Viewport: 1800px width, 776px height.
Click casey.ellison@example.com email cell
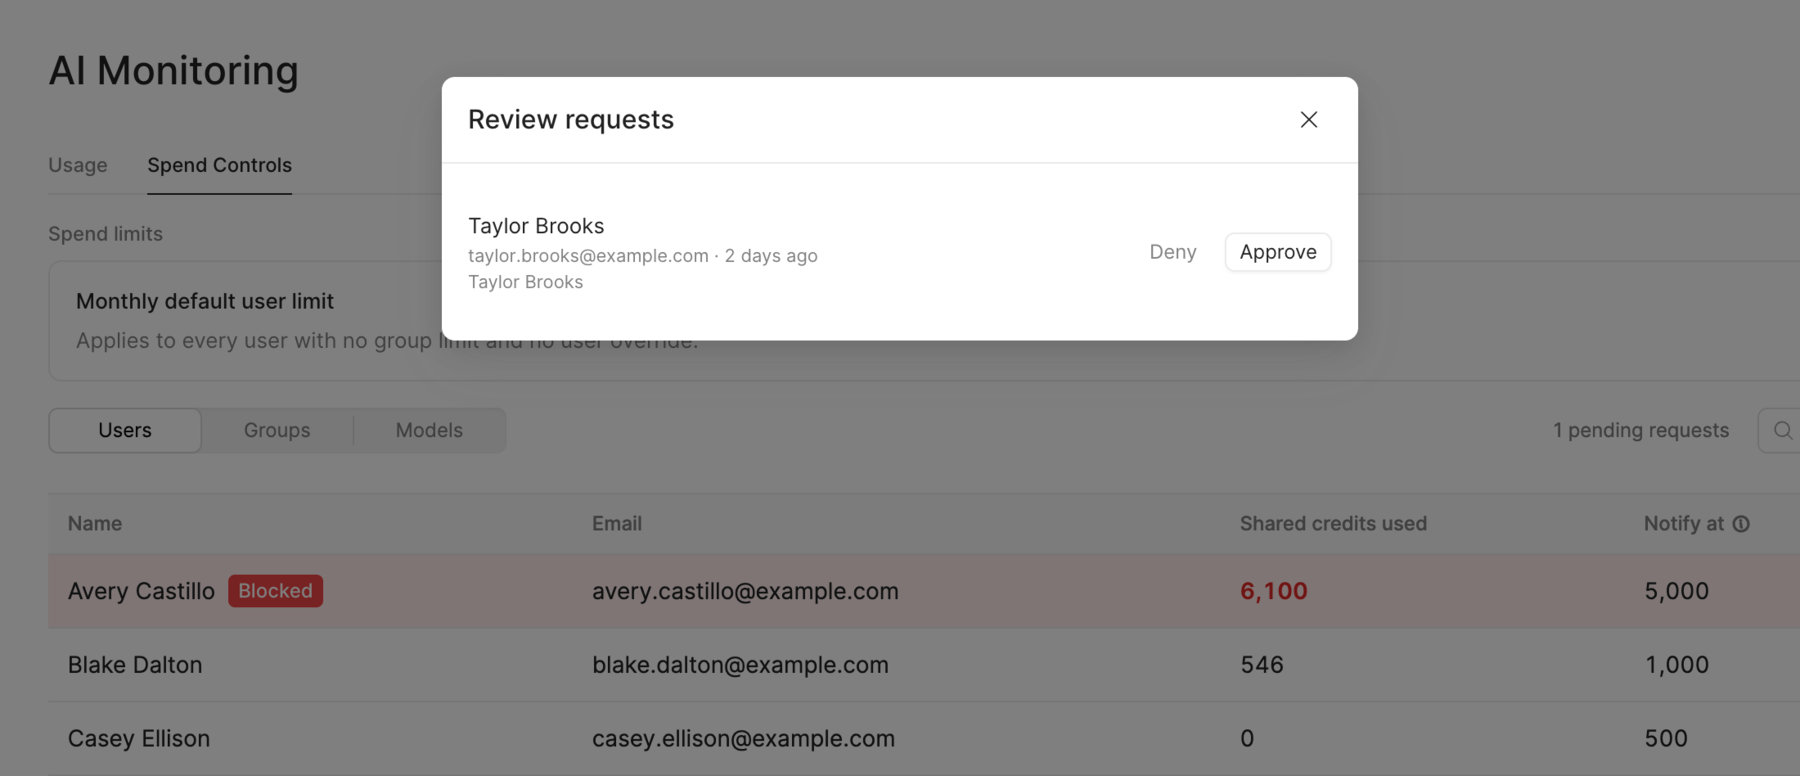[x=743, y=739]
